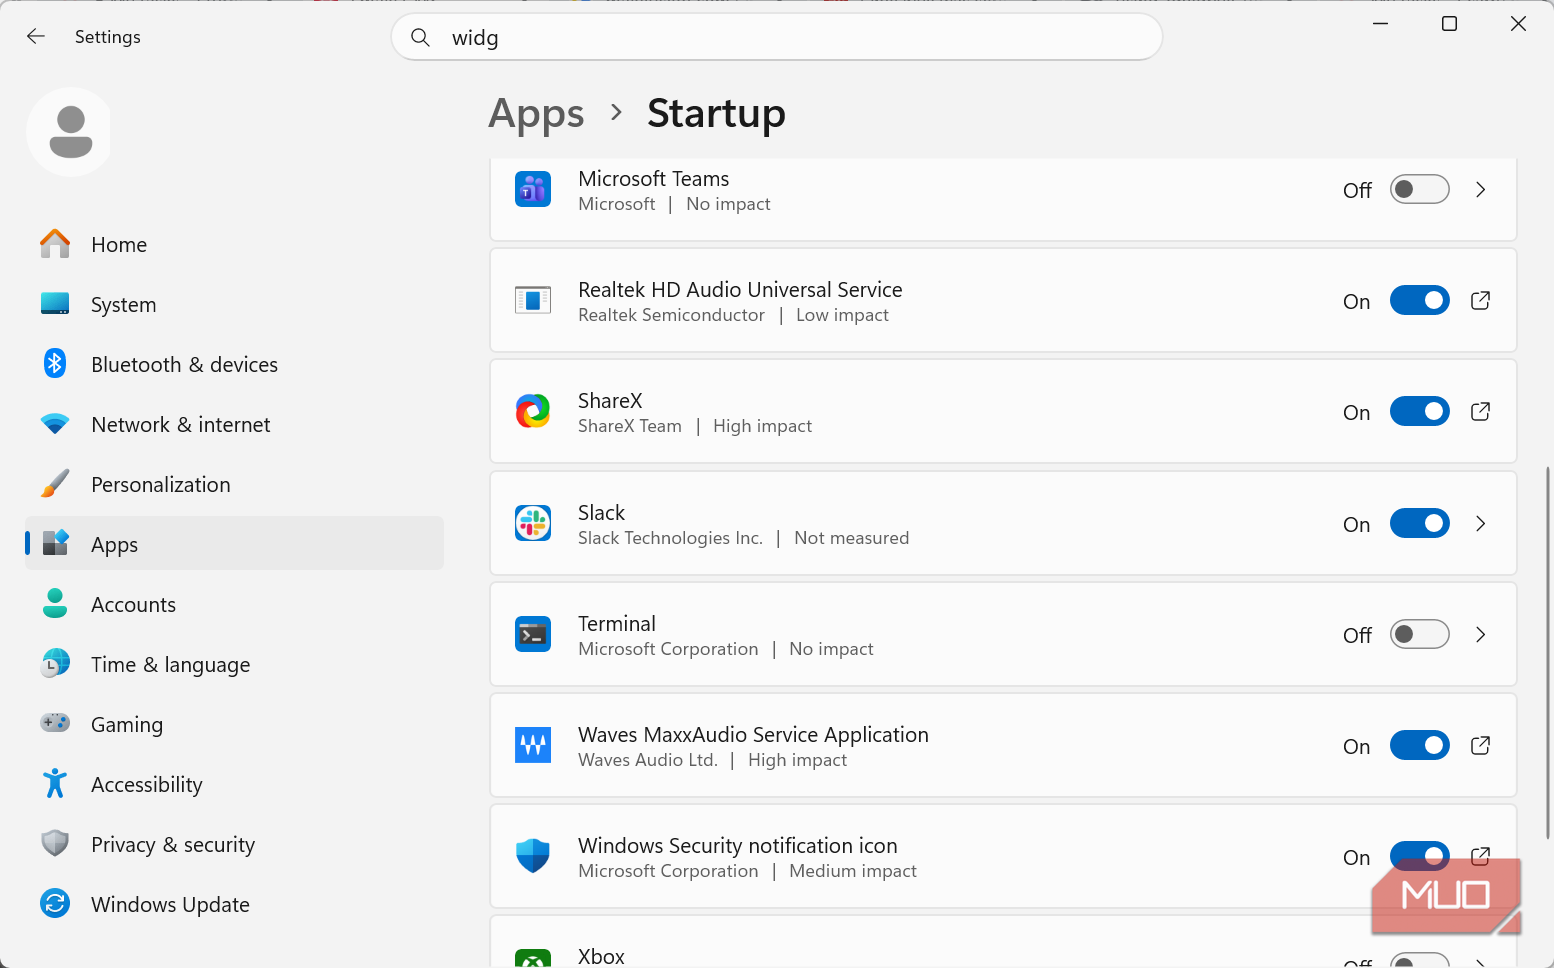Click the Startup breadcrumb title
The height and width of the screenshot is (968, 1554).
[716, 114]
